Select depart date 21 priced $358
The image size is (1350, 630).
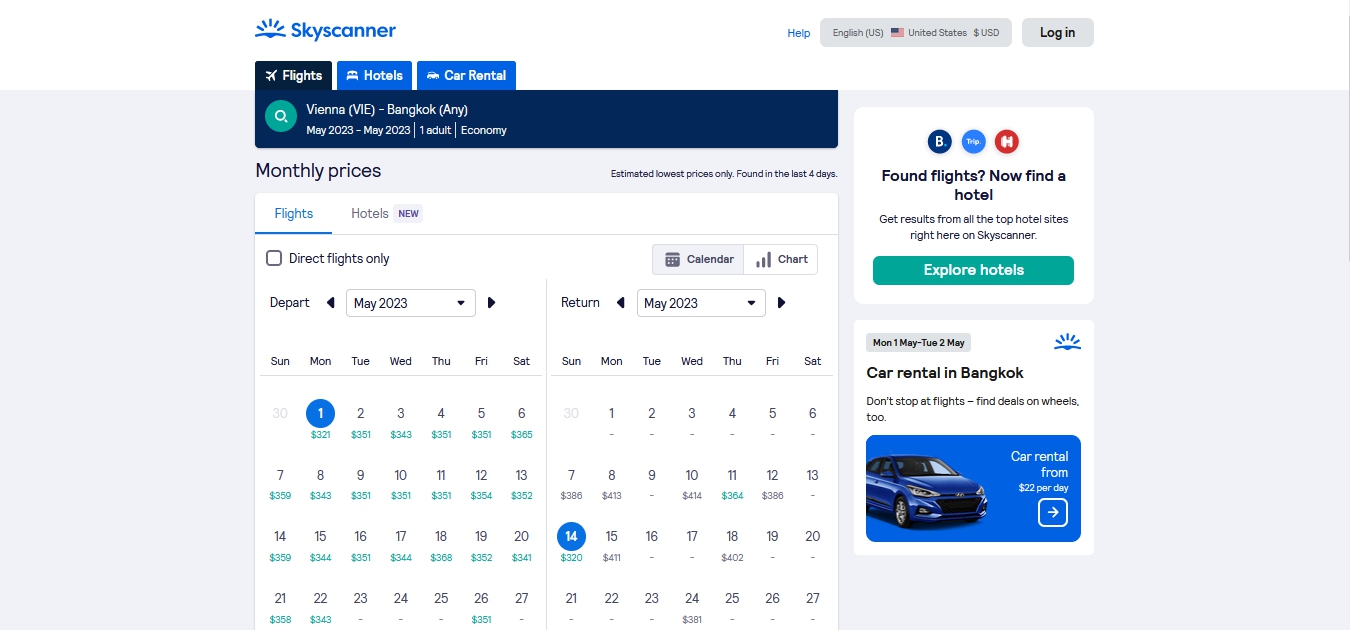[280, 606]
